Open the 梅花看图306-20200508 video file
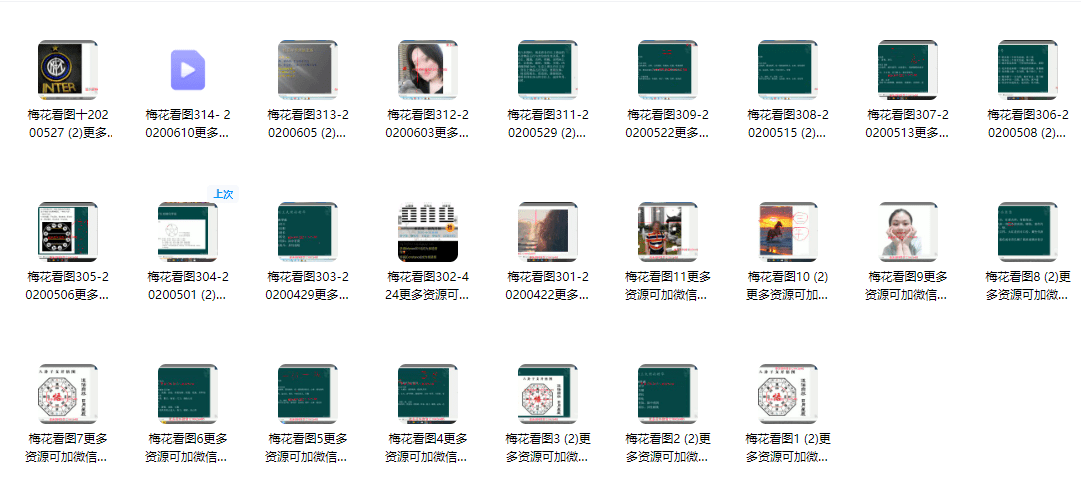This screenshot has width=1081, height=504. coord(1027,70)
